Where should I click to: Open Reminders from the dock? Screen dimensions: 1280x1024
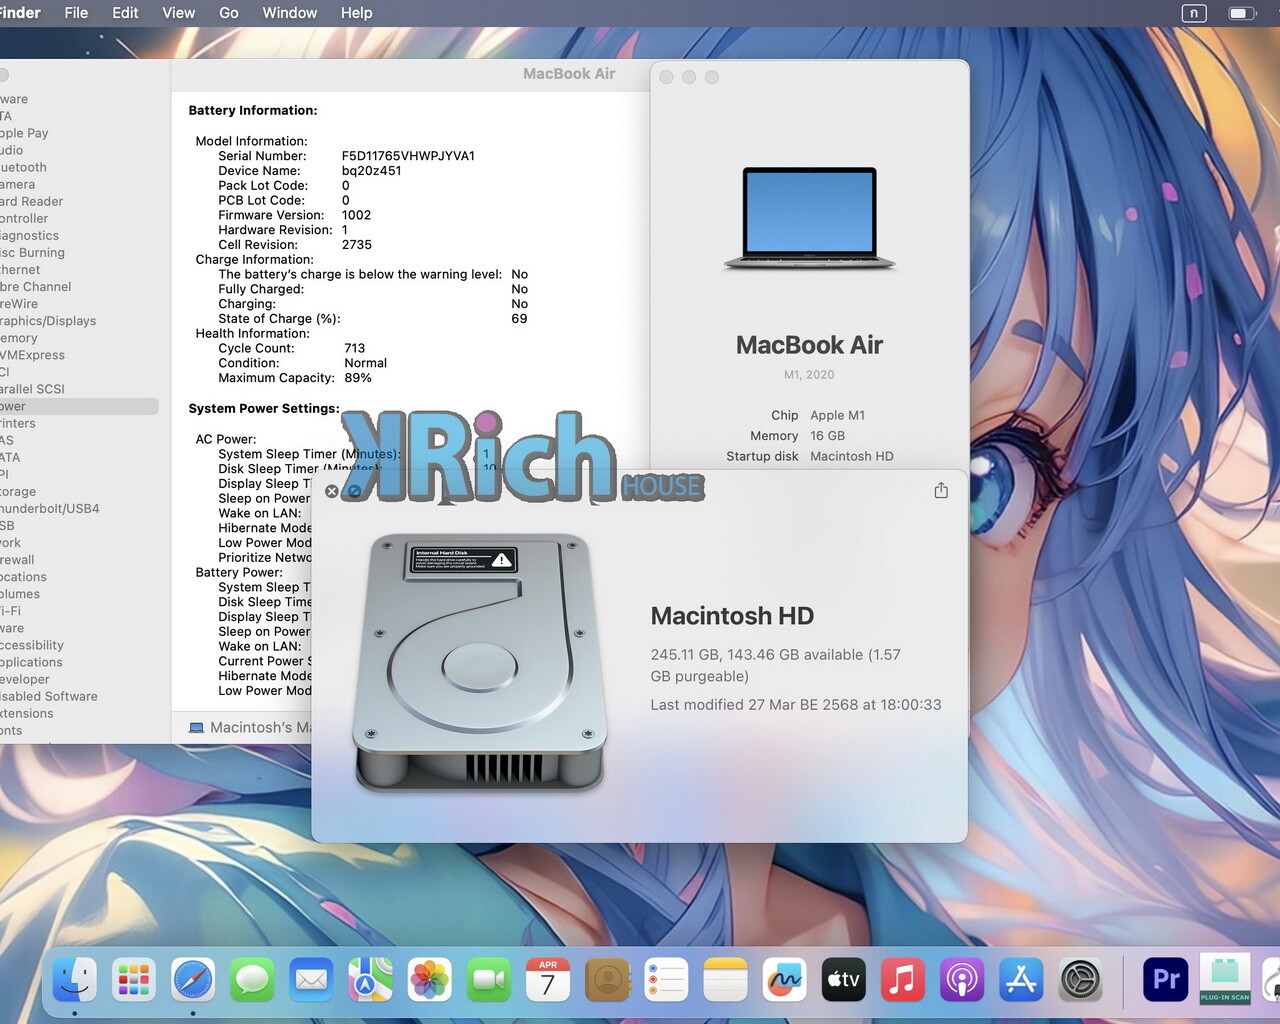666,979
